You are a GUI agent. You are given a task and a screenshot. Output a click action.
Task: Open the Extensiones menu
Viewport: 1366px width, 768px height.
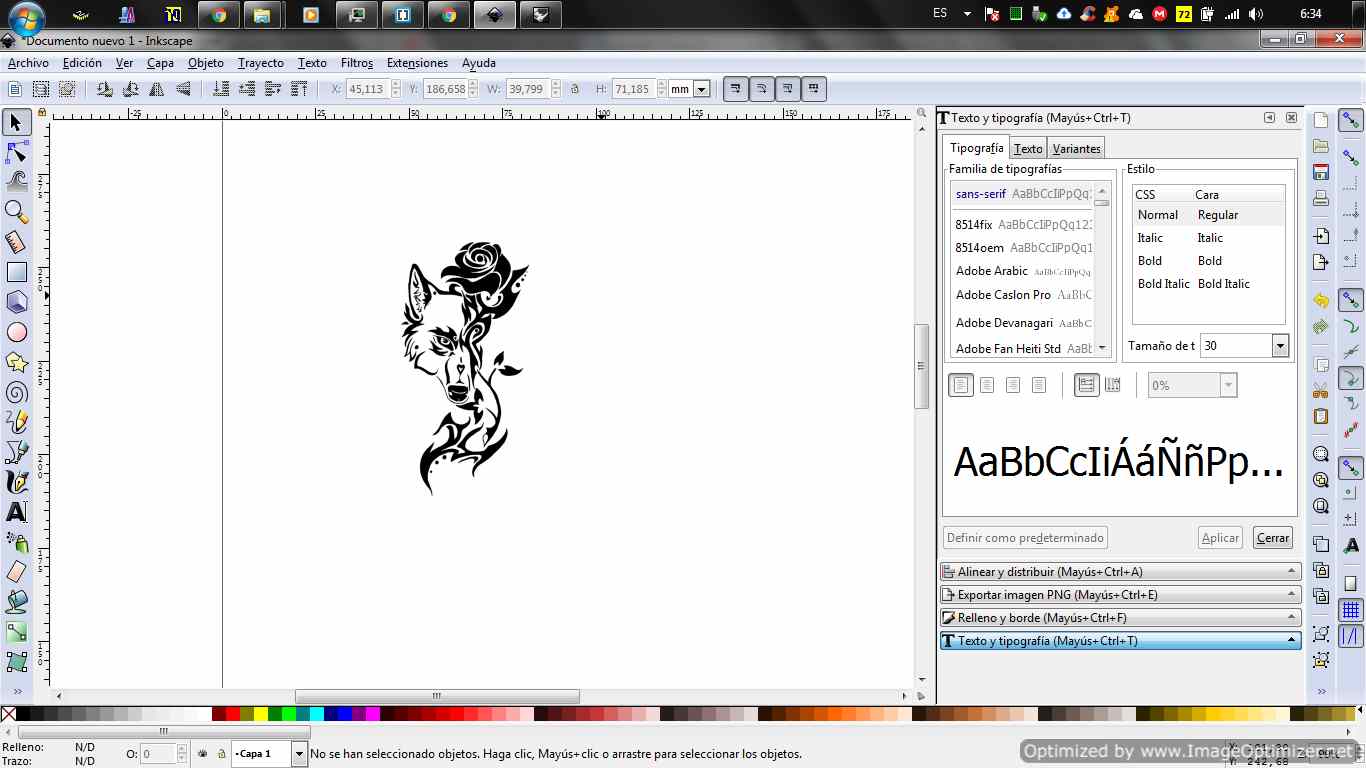point(417,63)
